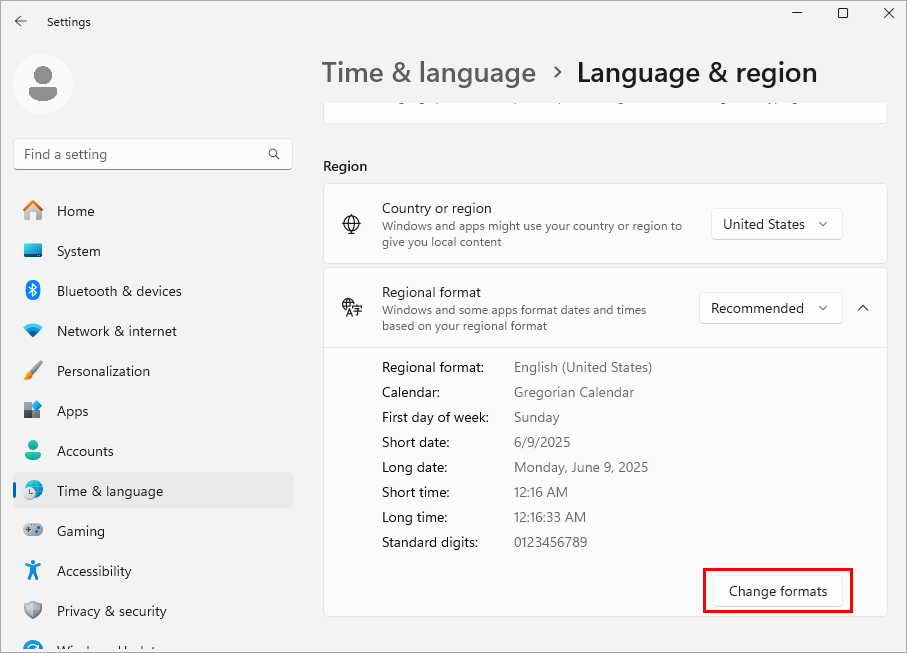The width and height of the screenshot is (907, 653).
Task: Collapse the Regional format section chevron
Action: tap(864, 308)
